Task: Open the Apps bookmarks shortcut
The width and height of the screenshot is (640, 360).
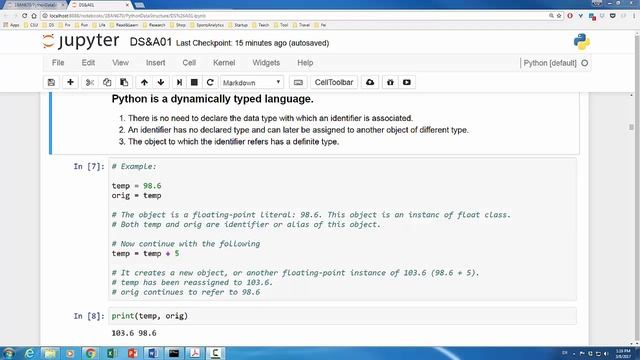Action: coord(11,25)
